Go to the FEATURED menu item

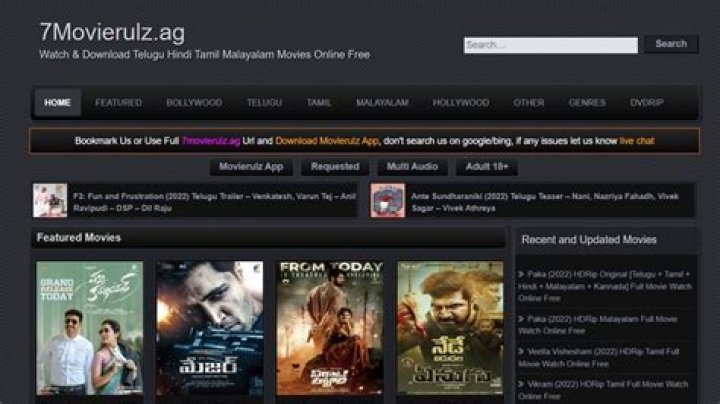118,103
